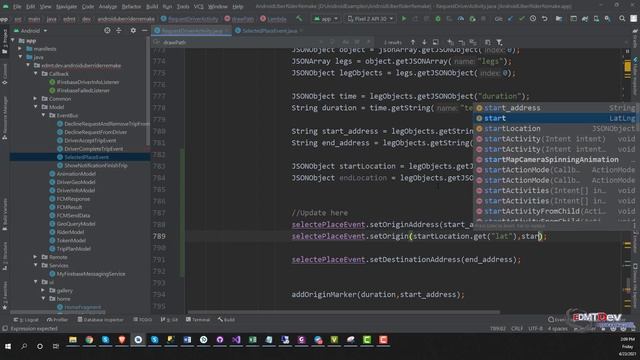The height and width of the screenshot is (360, 640).
Task: Expand the Remote package
Action: click(x=36, y=257)
